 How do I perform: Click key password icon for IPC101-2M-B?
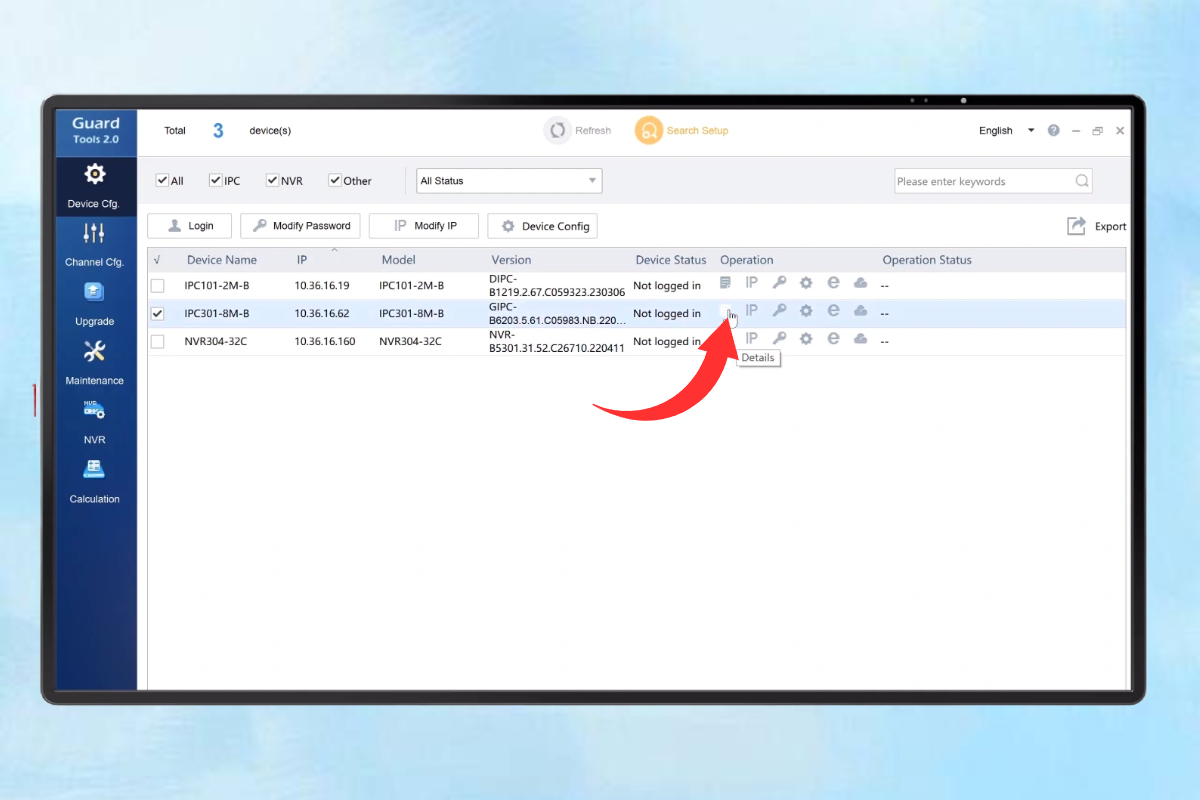coord(779,284)
